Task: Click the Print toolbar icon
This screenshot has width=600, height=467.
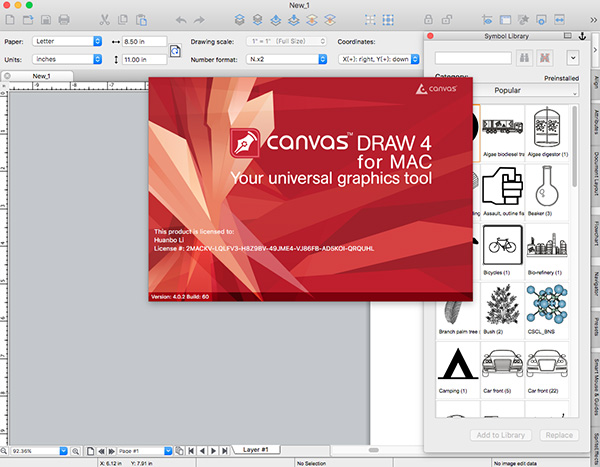Action: [x=64, y=20]
